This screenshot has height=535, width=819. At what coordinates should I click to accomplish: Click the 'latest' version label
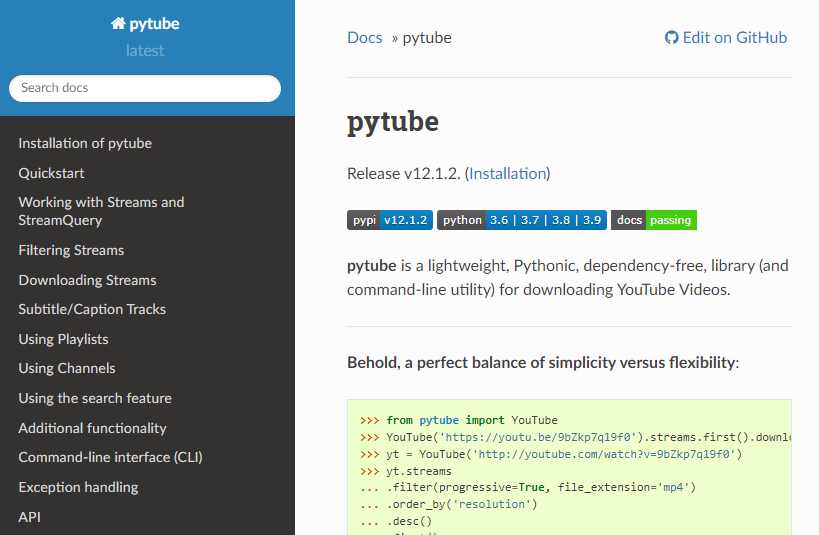(145, 51)
